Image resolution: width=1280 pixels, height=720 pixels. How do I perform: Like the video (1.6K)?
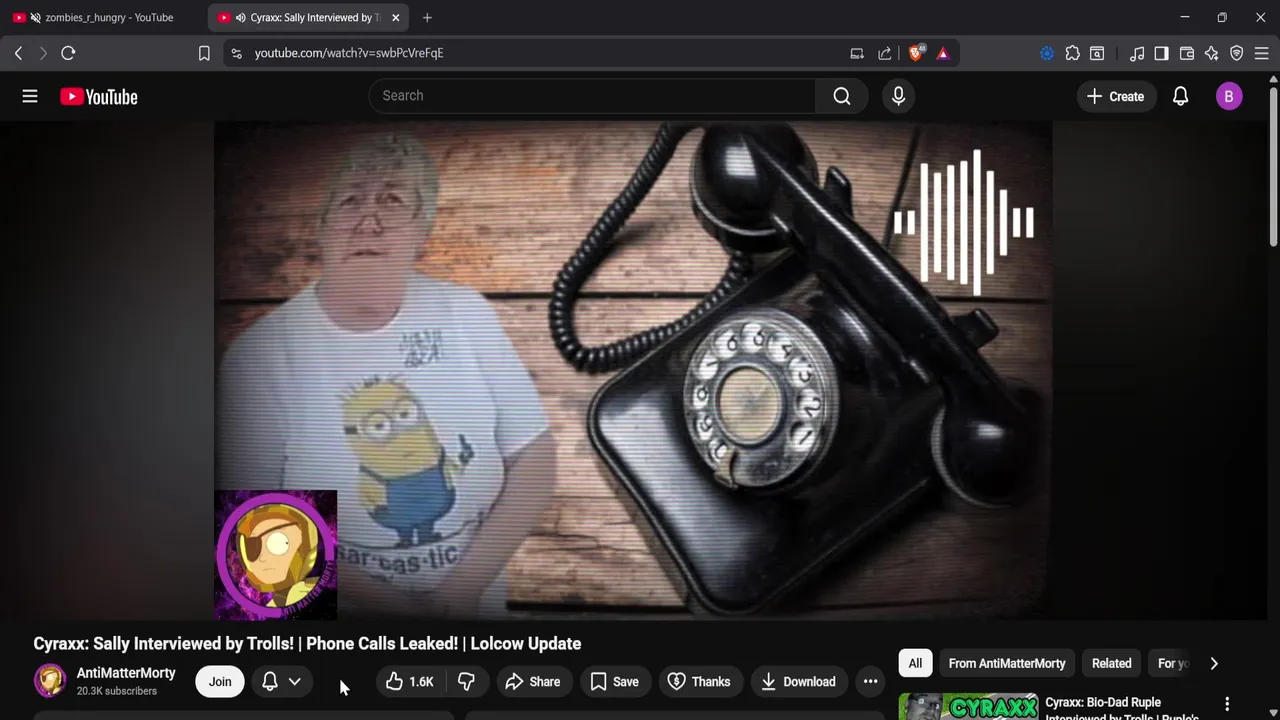[410, 682]
